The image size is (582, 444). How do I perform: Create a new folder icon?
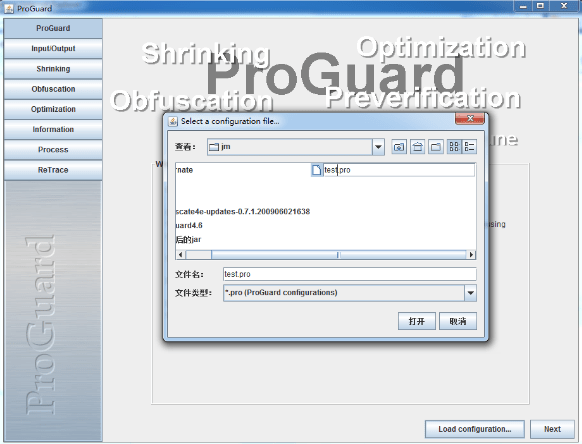click(436, 147)
